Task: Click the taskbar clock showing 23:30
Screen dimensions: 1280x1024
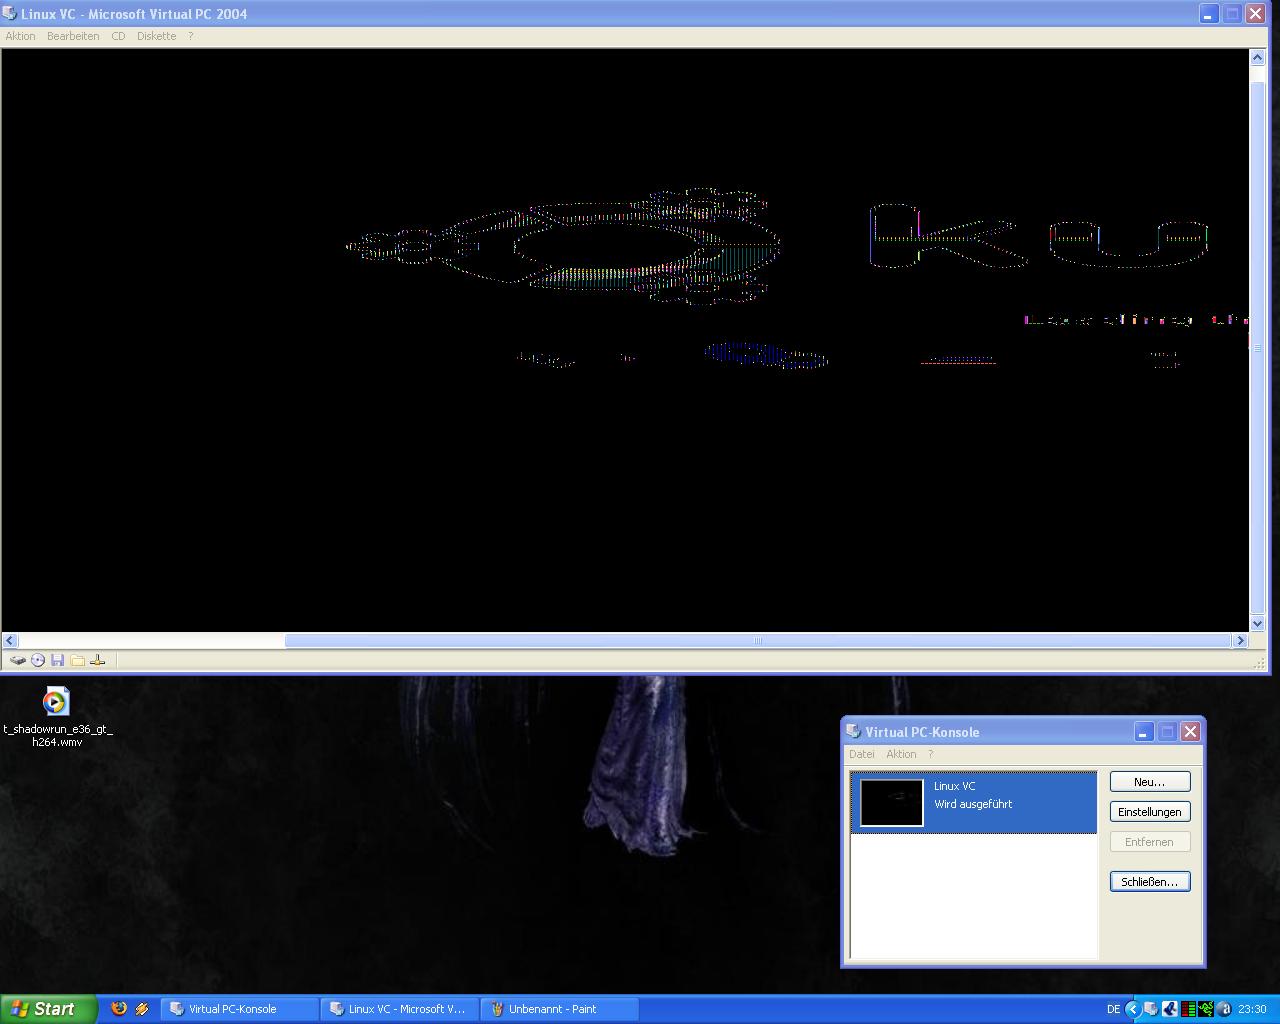Action: click(1252, 1009)
